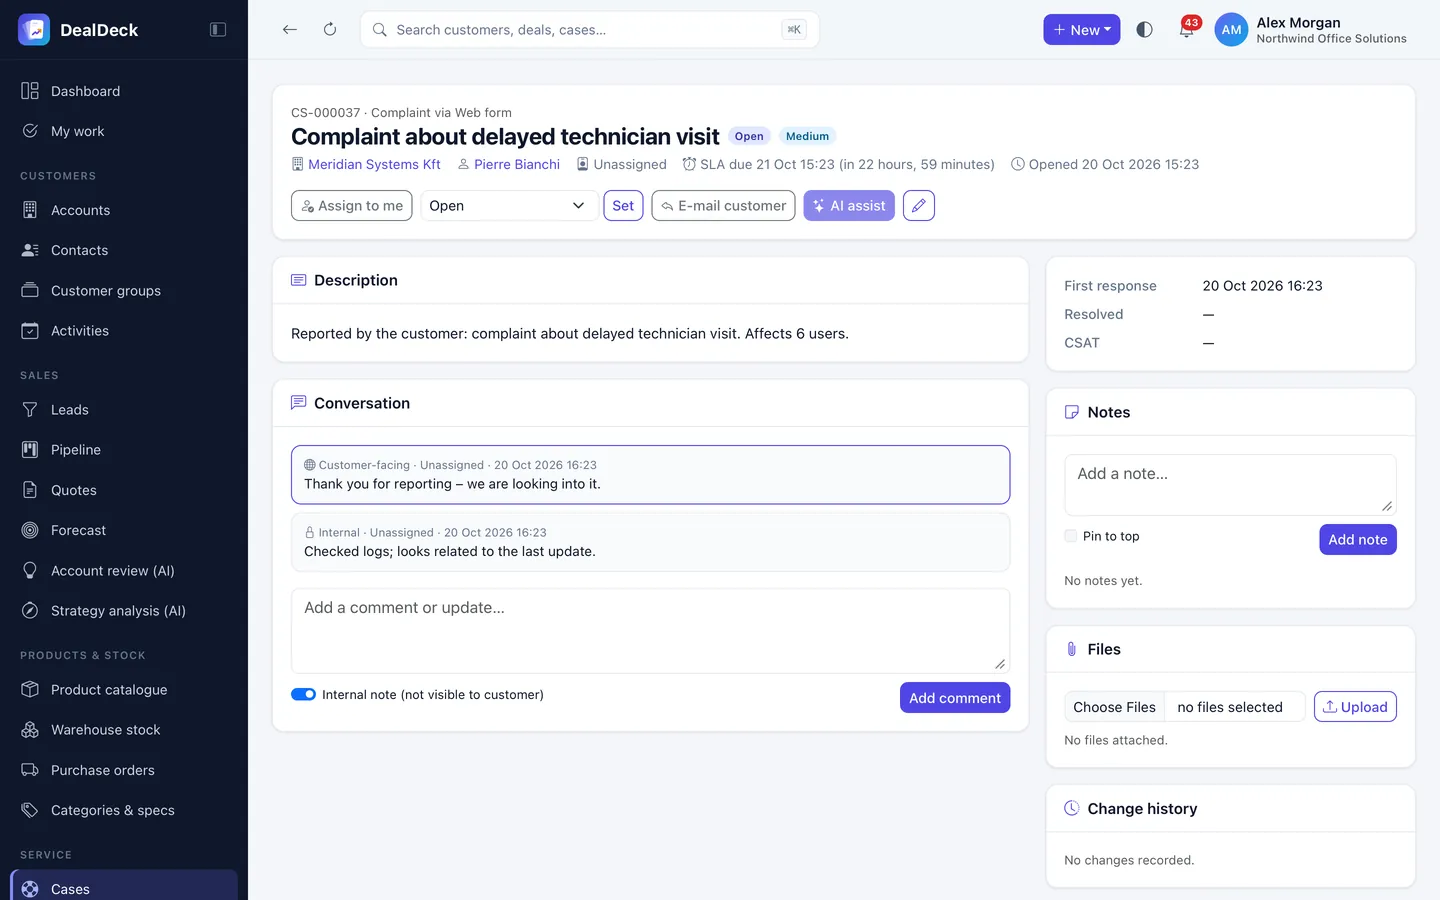Go back with the arrow icon
The width and height of the screenshot is (1440, 900).
click(290, 30)
